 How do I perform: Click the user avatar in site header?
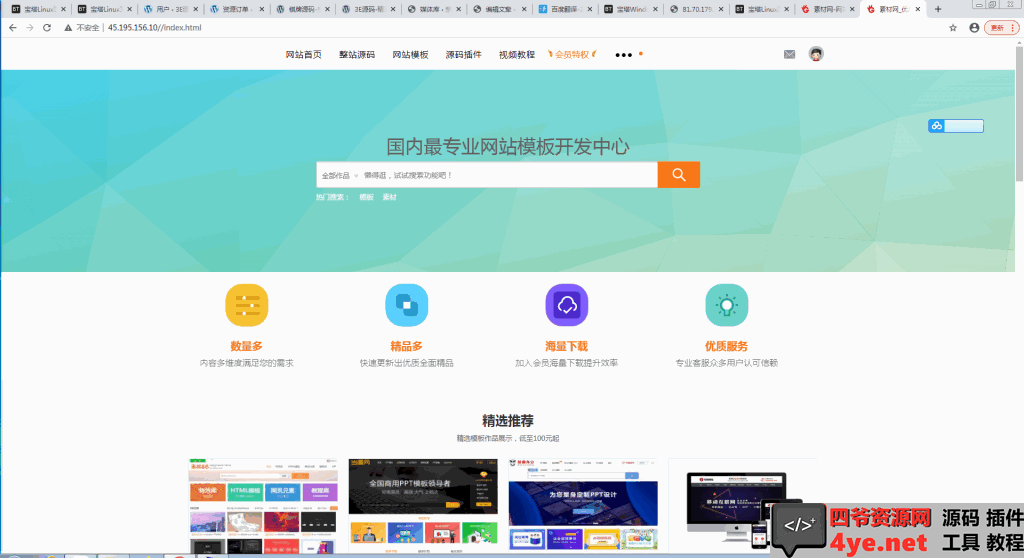pos(816,54)
